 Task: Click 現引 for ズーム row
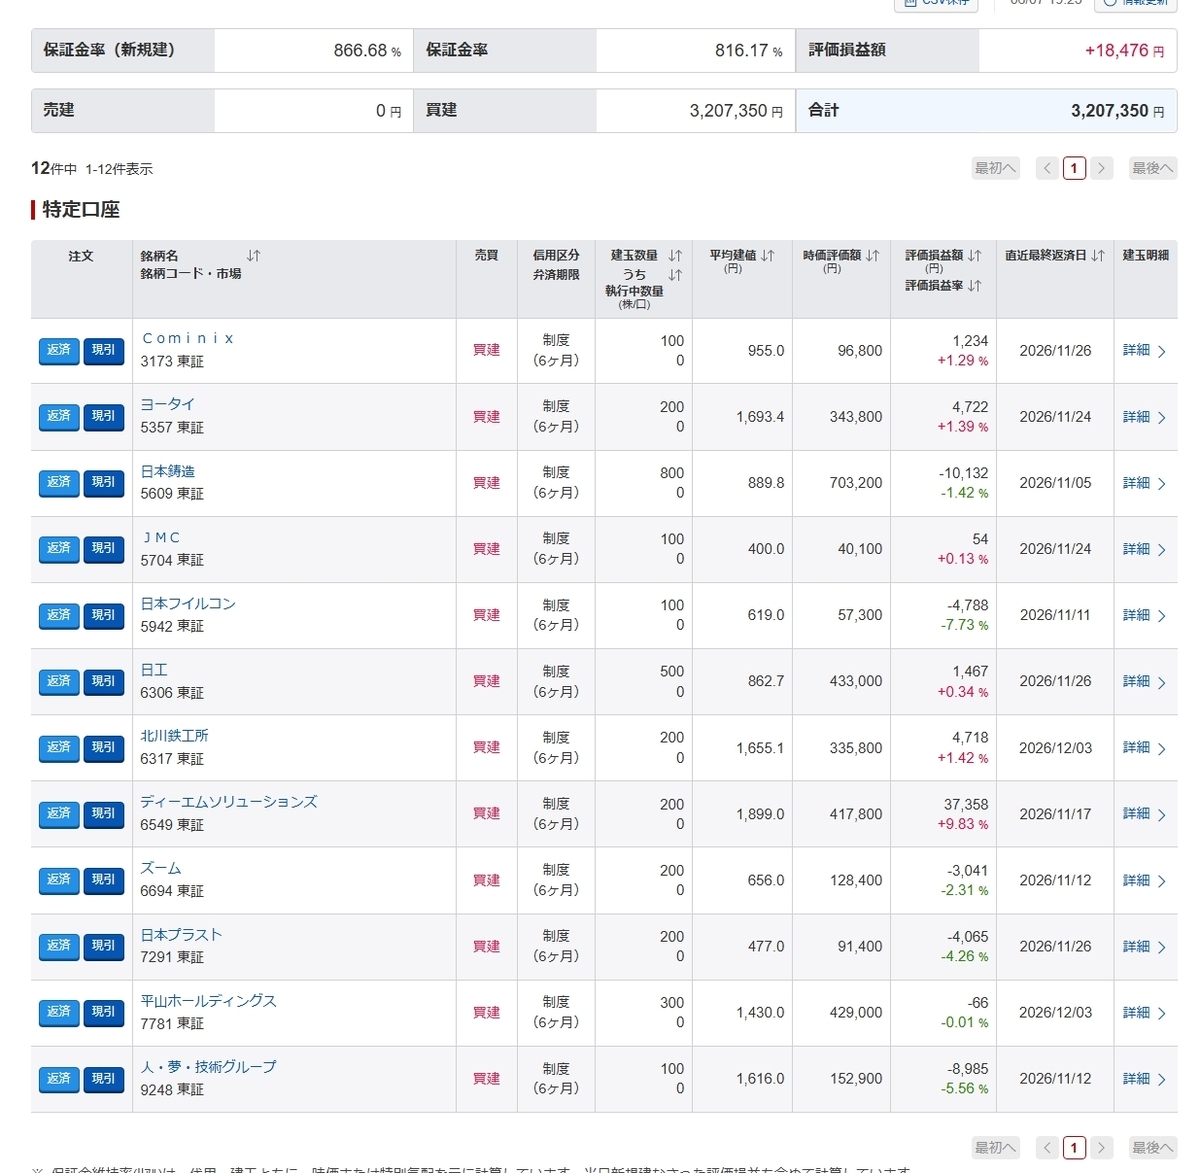coord(104,880)
